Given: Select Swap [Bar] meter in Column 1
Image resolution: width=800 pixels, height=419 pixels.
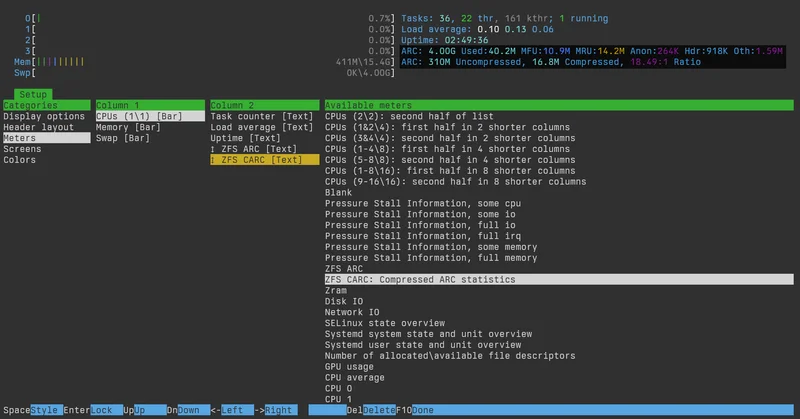Looking at the screenshot, I should (x=123, y=138).
